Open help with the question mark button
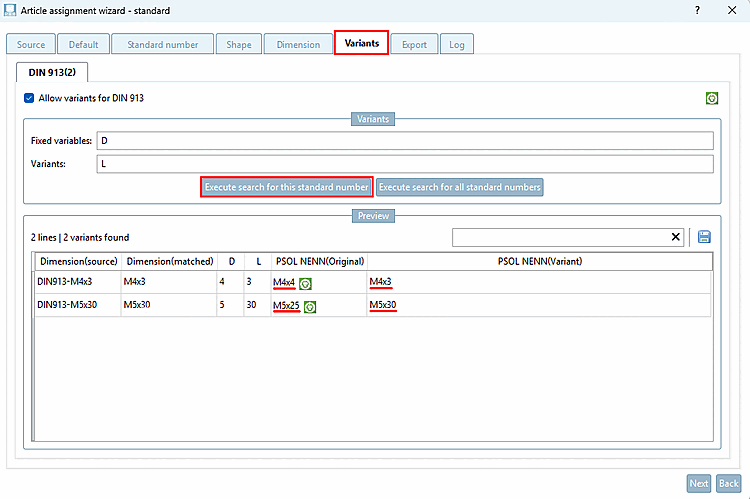Image resolution: width=750 pixels, height=499 pixels. point(697,10)
